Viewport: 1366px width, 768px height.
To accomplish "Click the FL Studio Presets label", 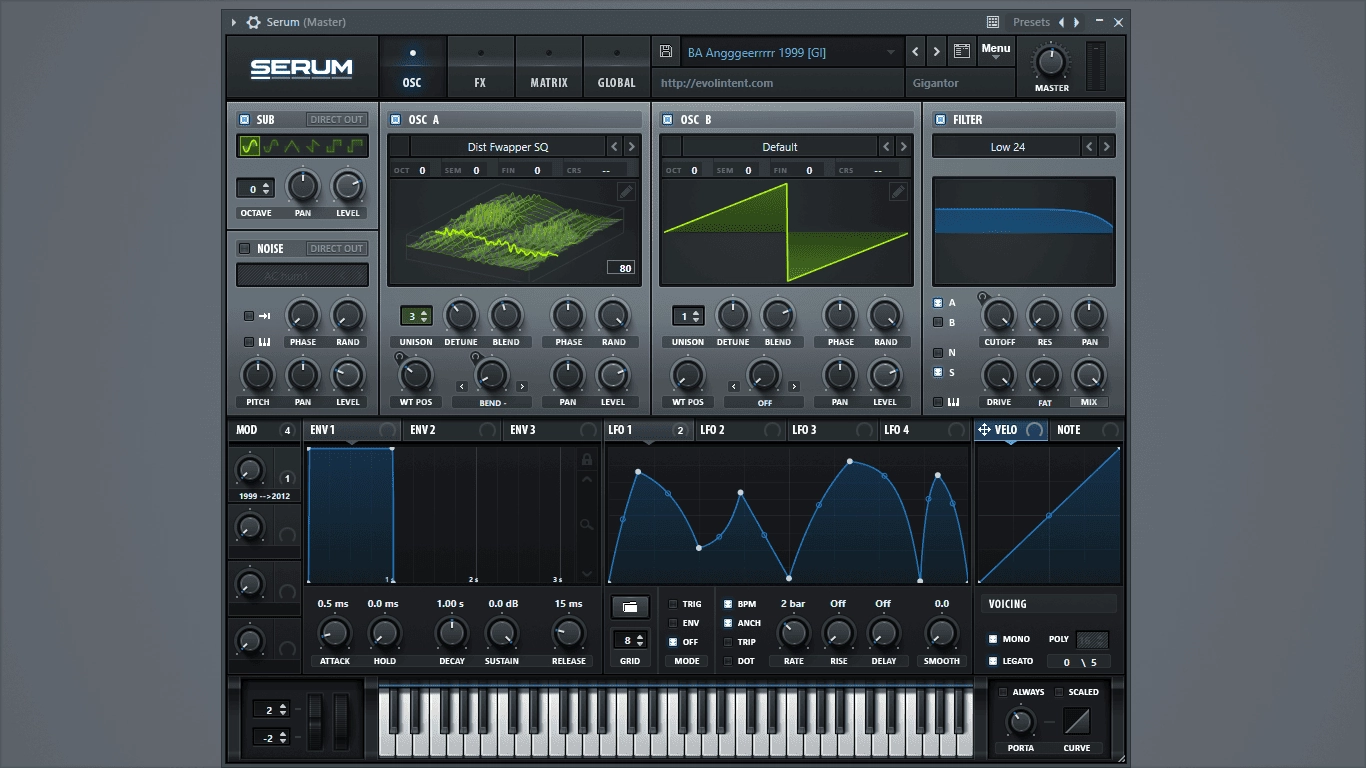I will pyautogui.click(x=1031, y=22).
